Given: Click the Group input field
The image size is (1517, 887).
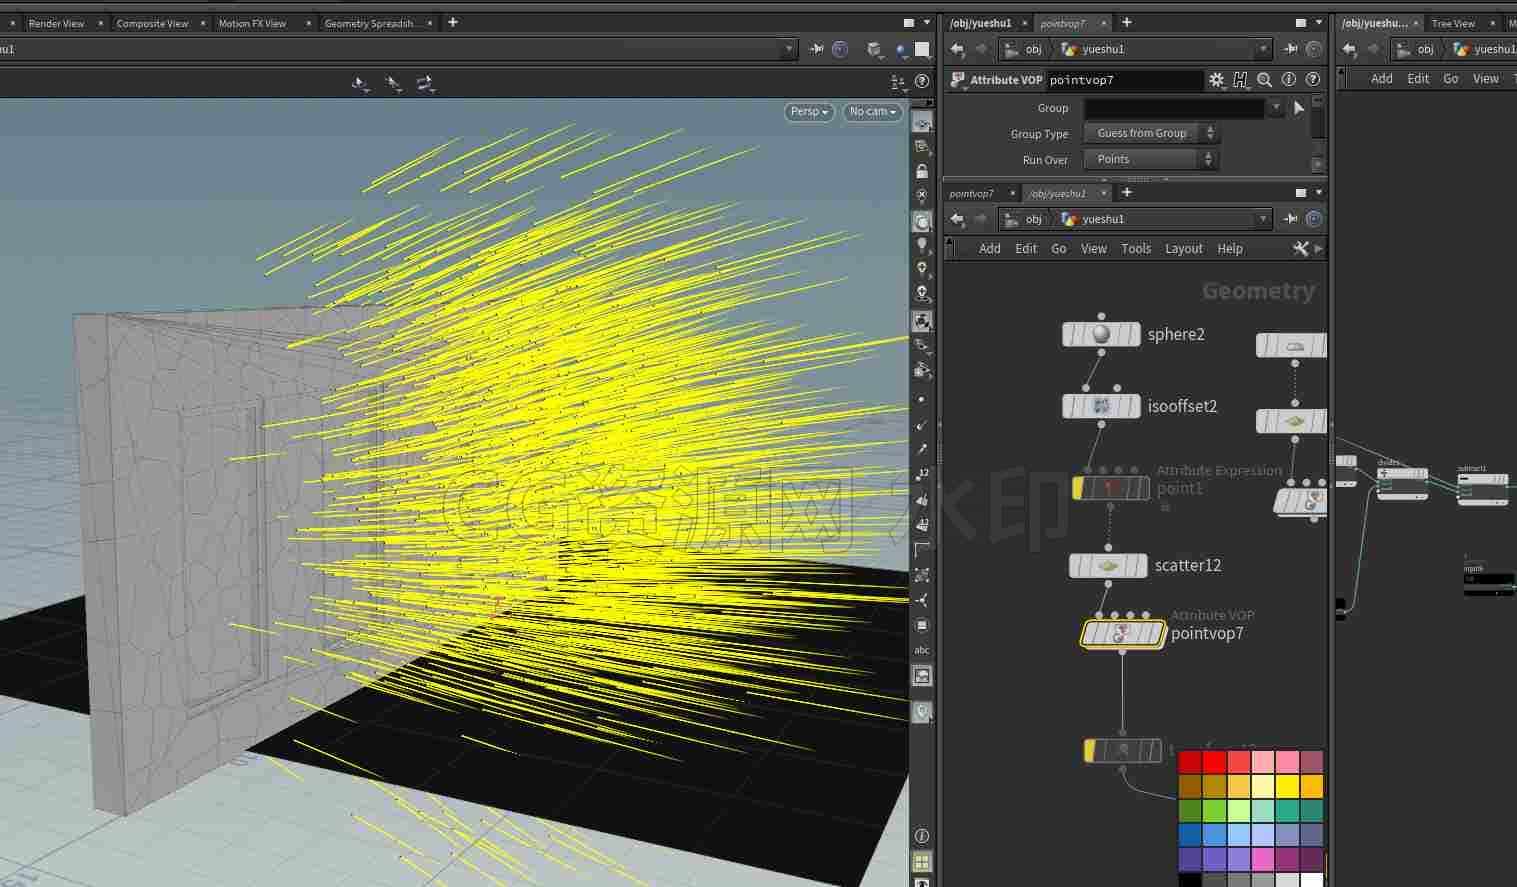Looking at the screenshot, I should tap(1175, 108).
